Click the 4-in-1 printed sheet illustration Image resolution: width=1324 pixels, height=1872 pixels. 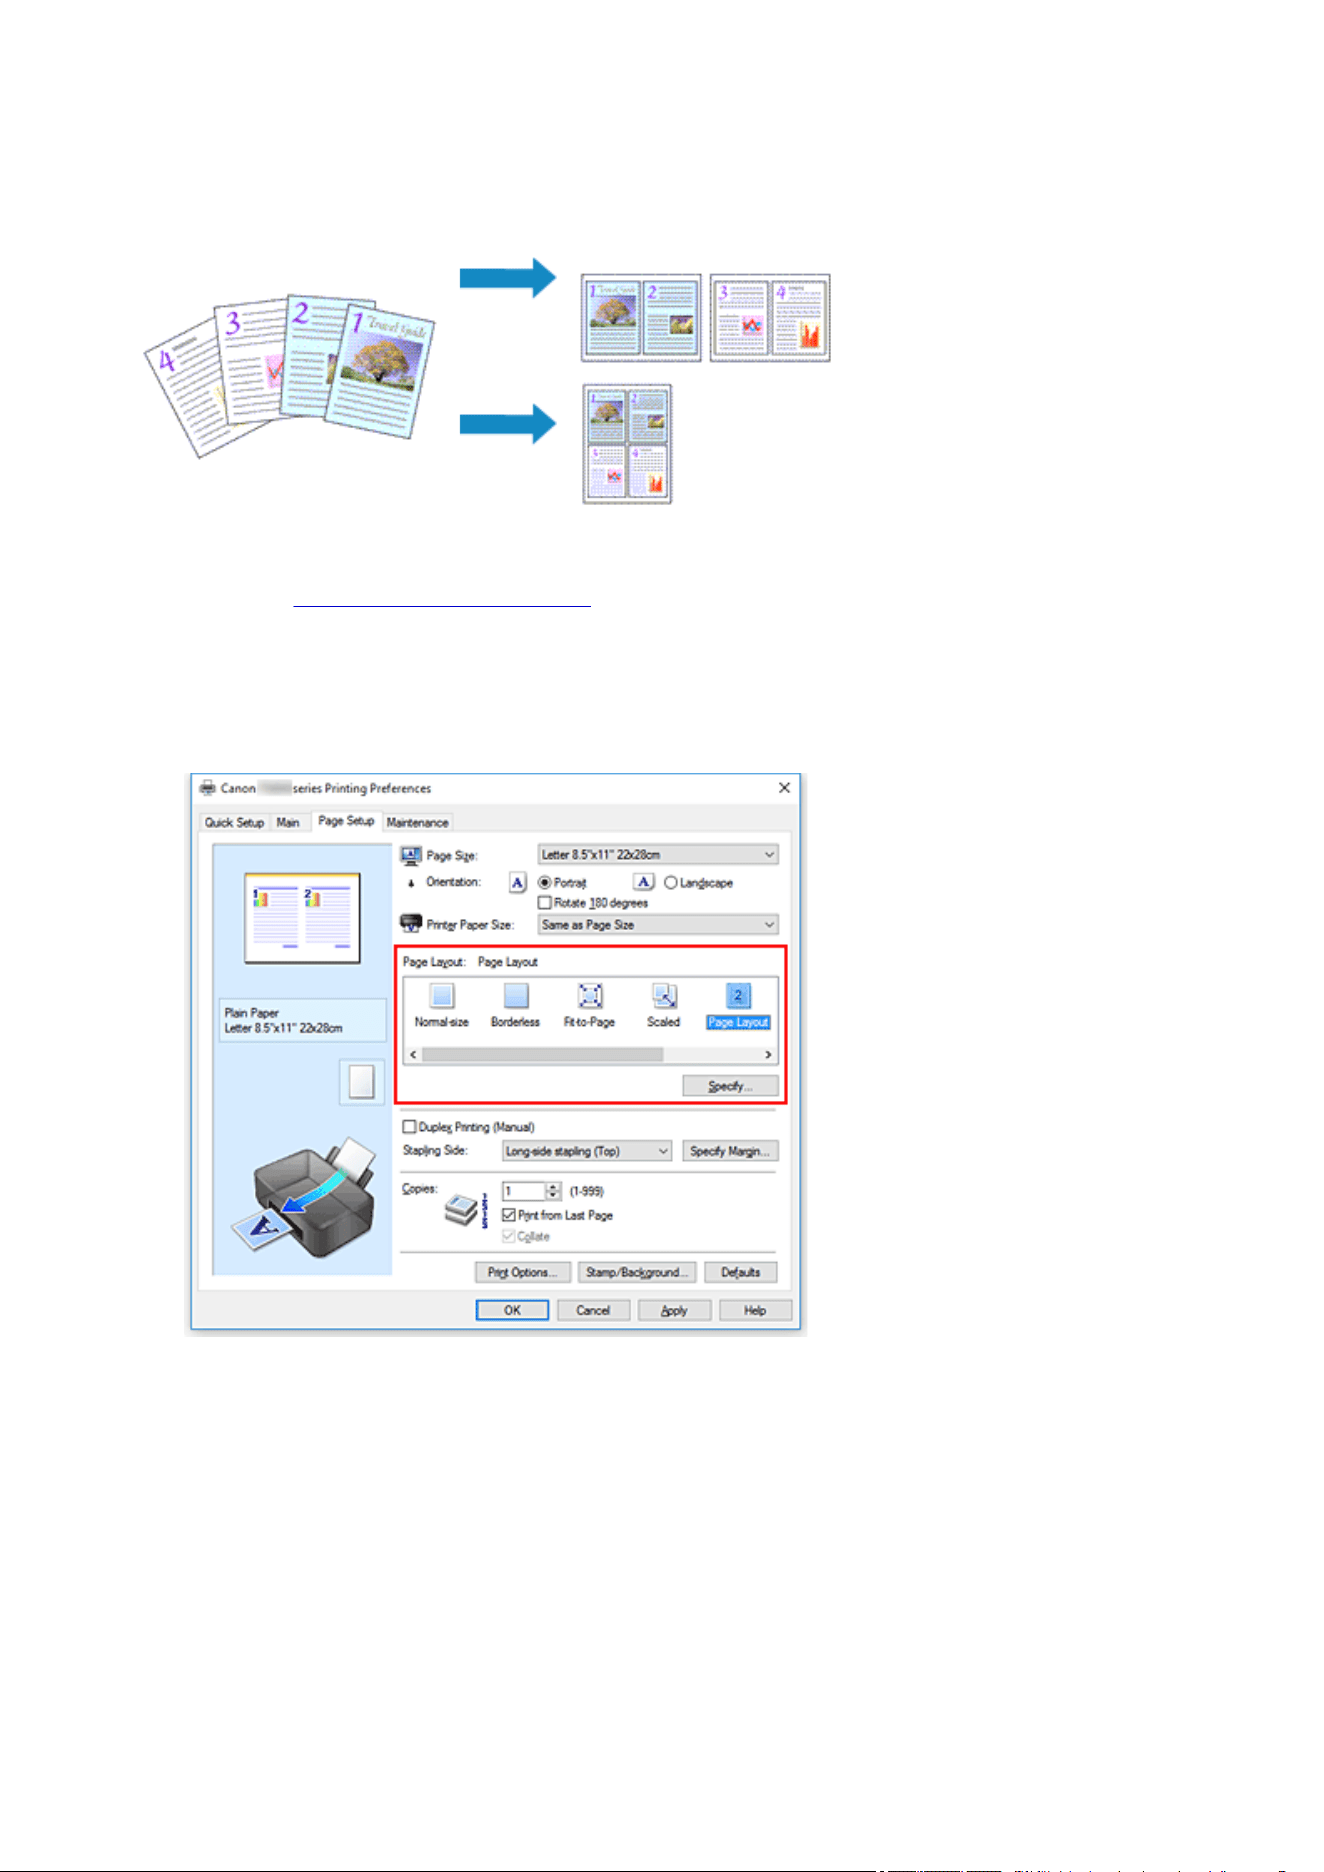[627, 443]
